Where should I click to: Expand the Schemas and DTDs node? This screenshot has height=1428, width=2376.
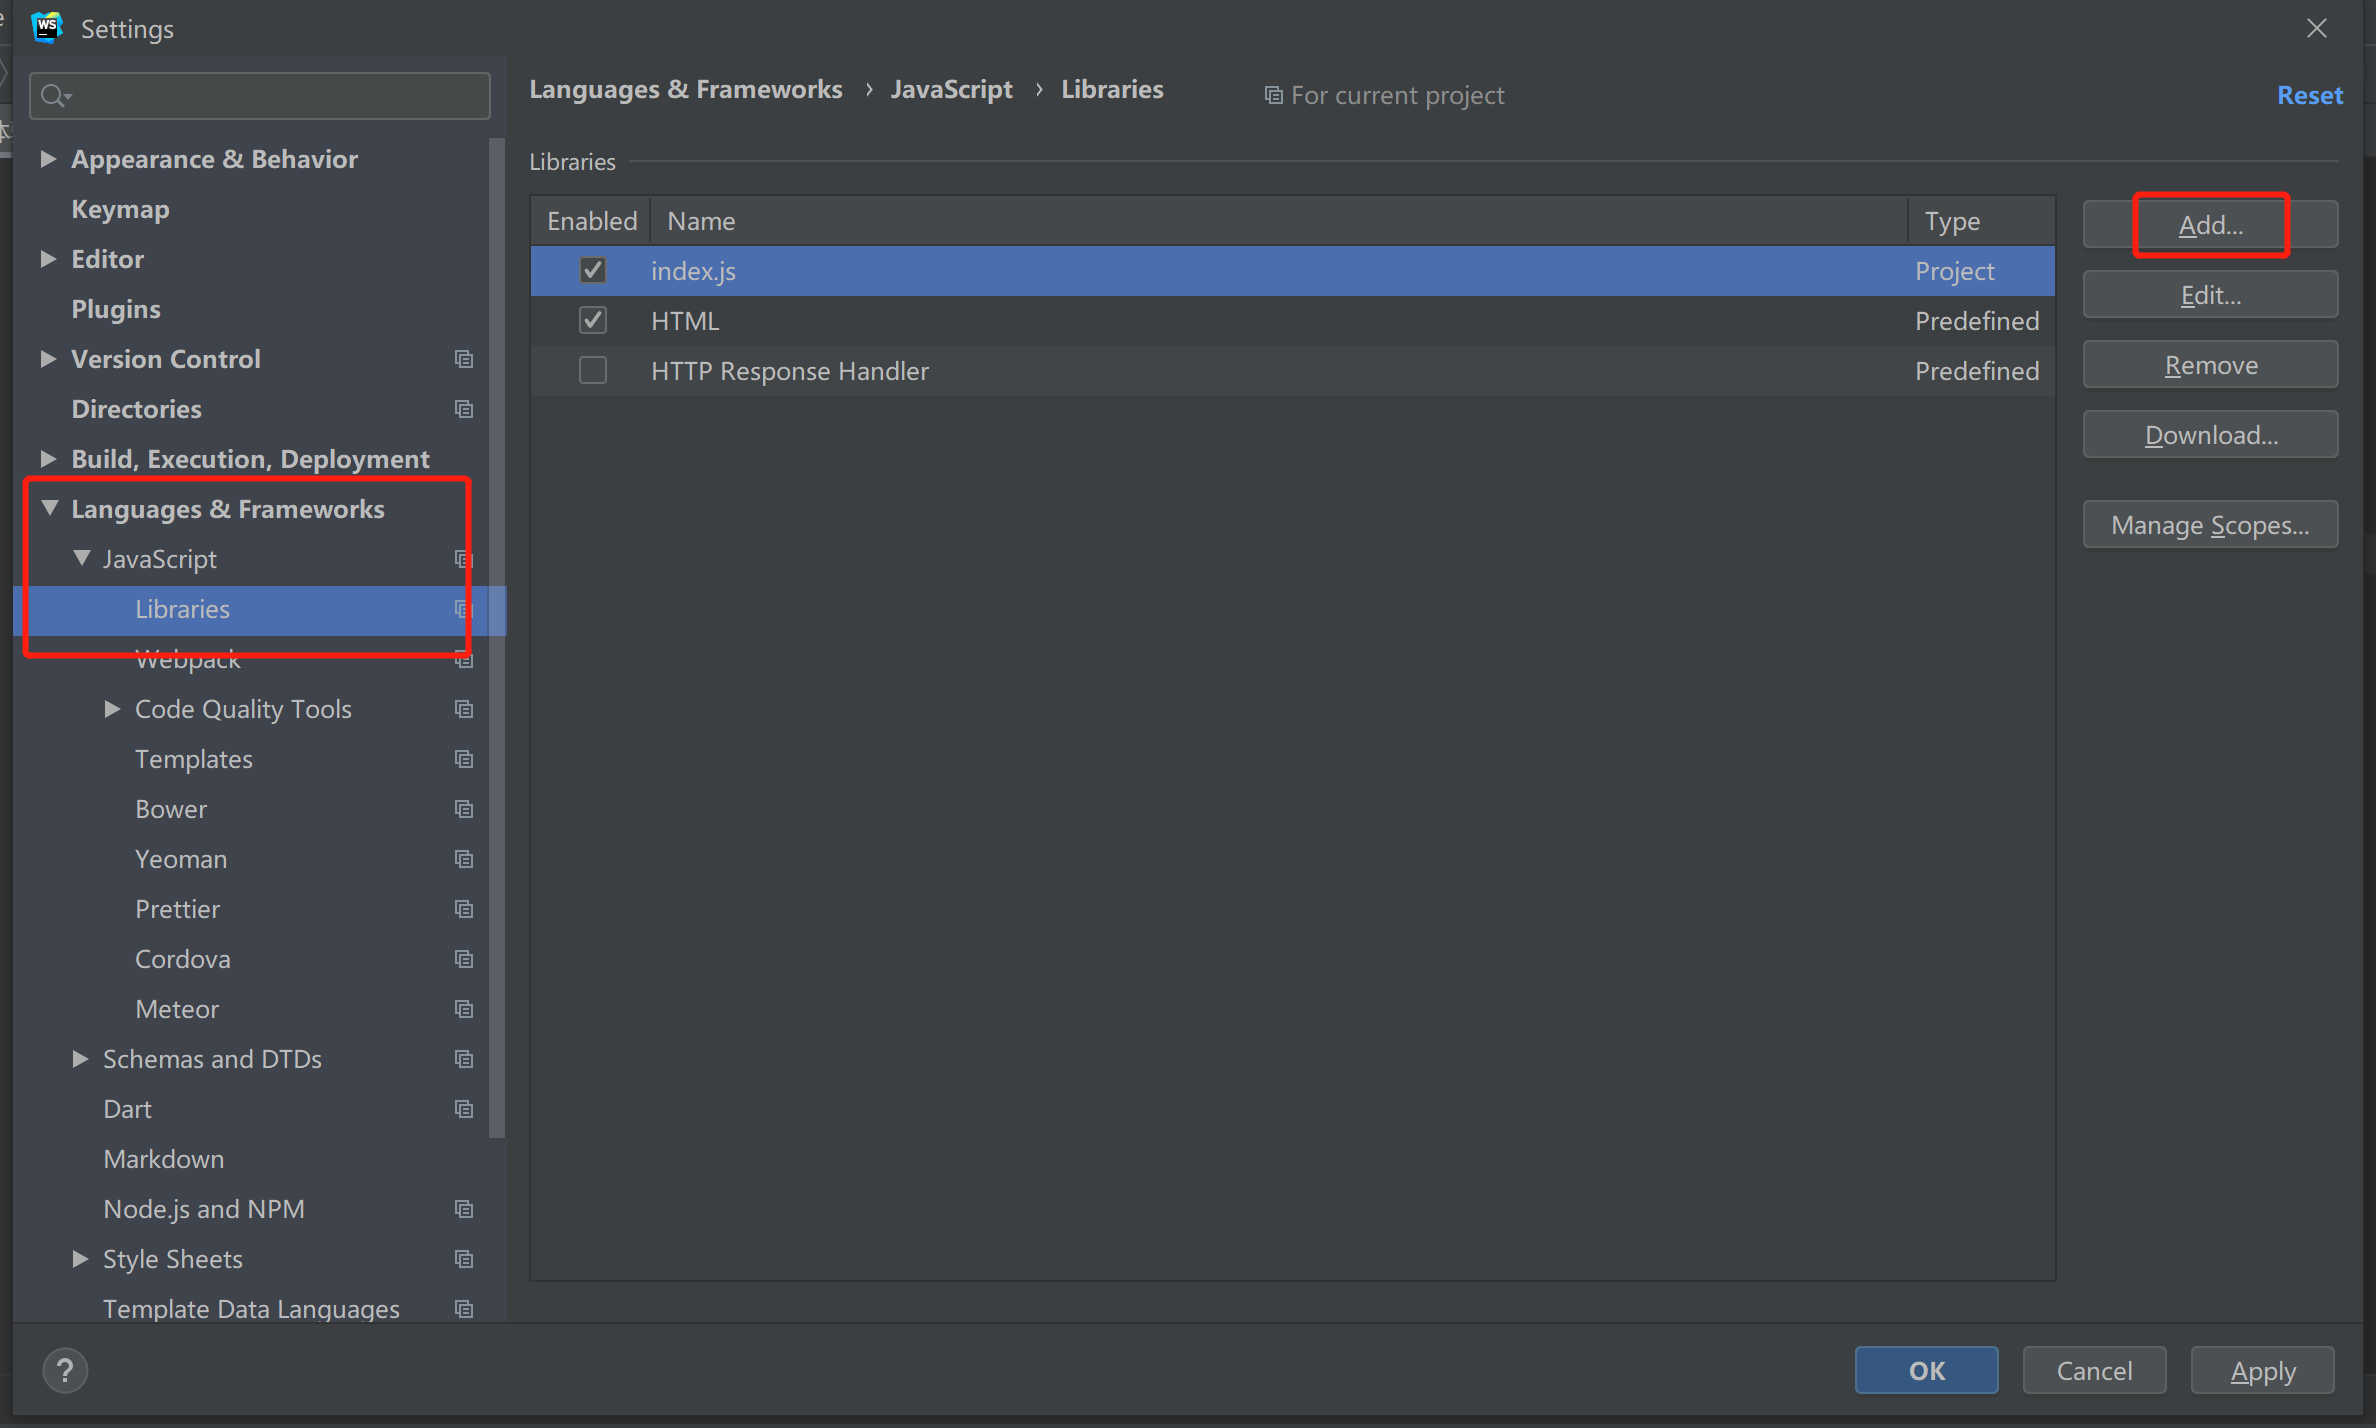click(80, 1059)
